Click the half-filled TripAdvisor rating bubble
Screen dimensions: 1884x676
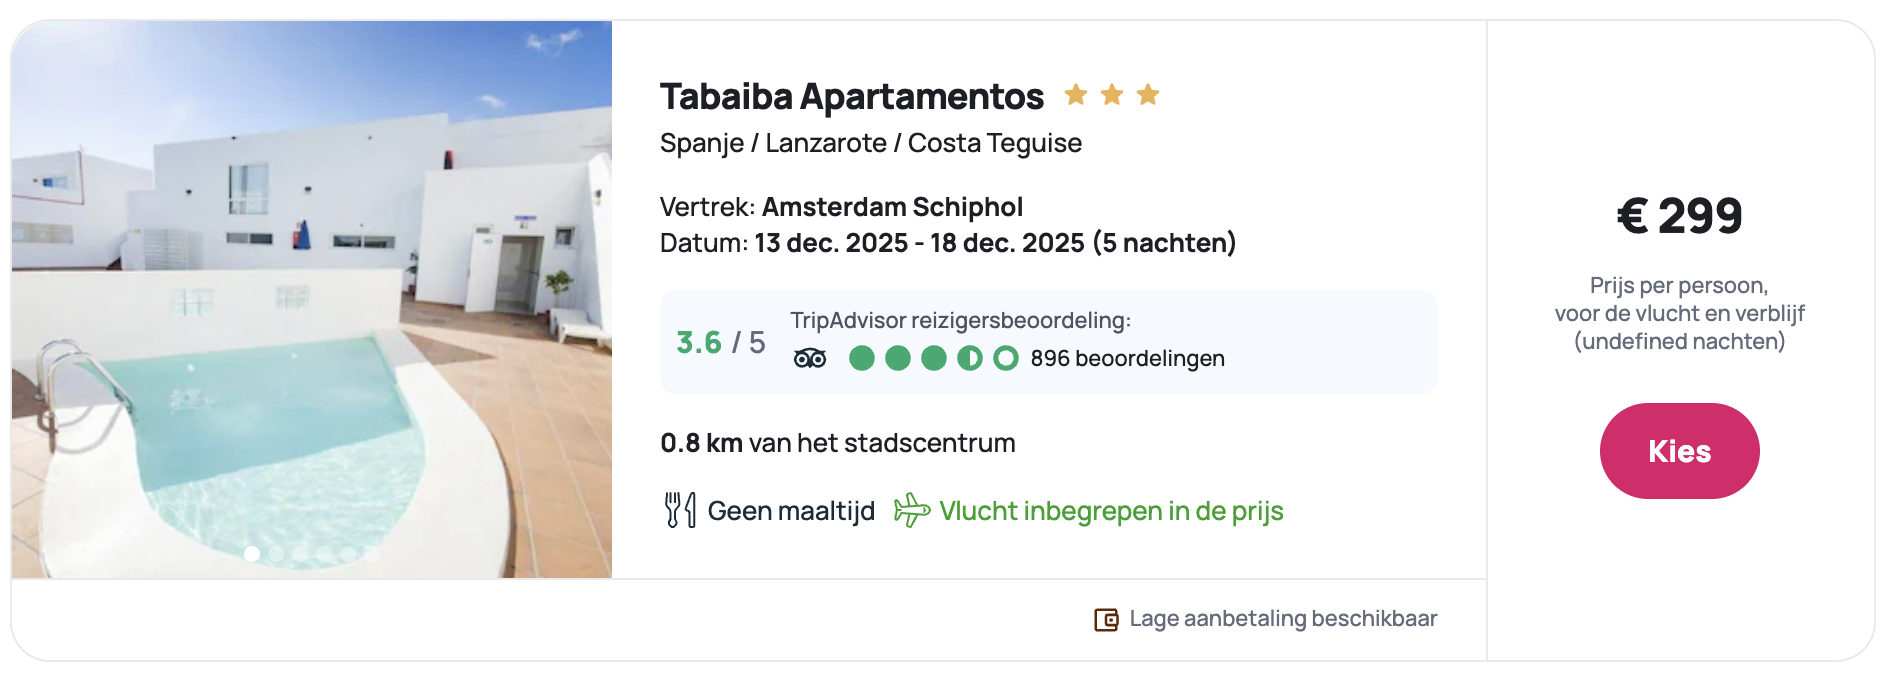tap(969, 358)
